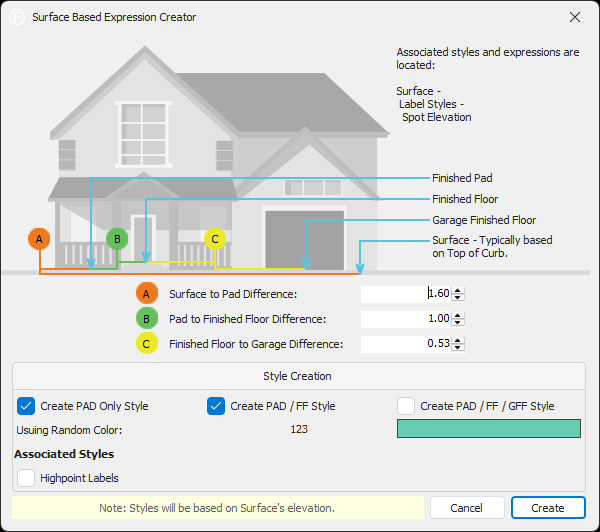The width and height of the screenshot is (600, 532).
Task: Click the Create button
Action: 547,508
